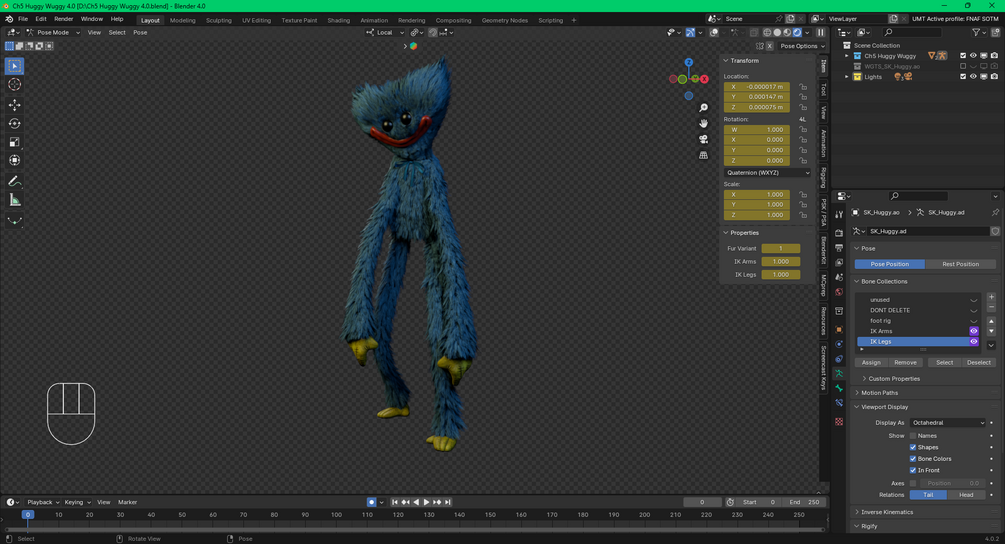Click the Rest Position button
The height and width of the screenshot is (544, 1005).
[x=960, y=264]
